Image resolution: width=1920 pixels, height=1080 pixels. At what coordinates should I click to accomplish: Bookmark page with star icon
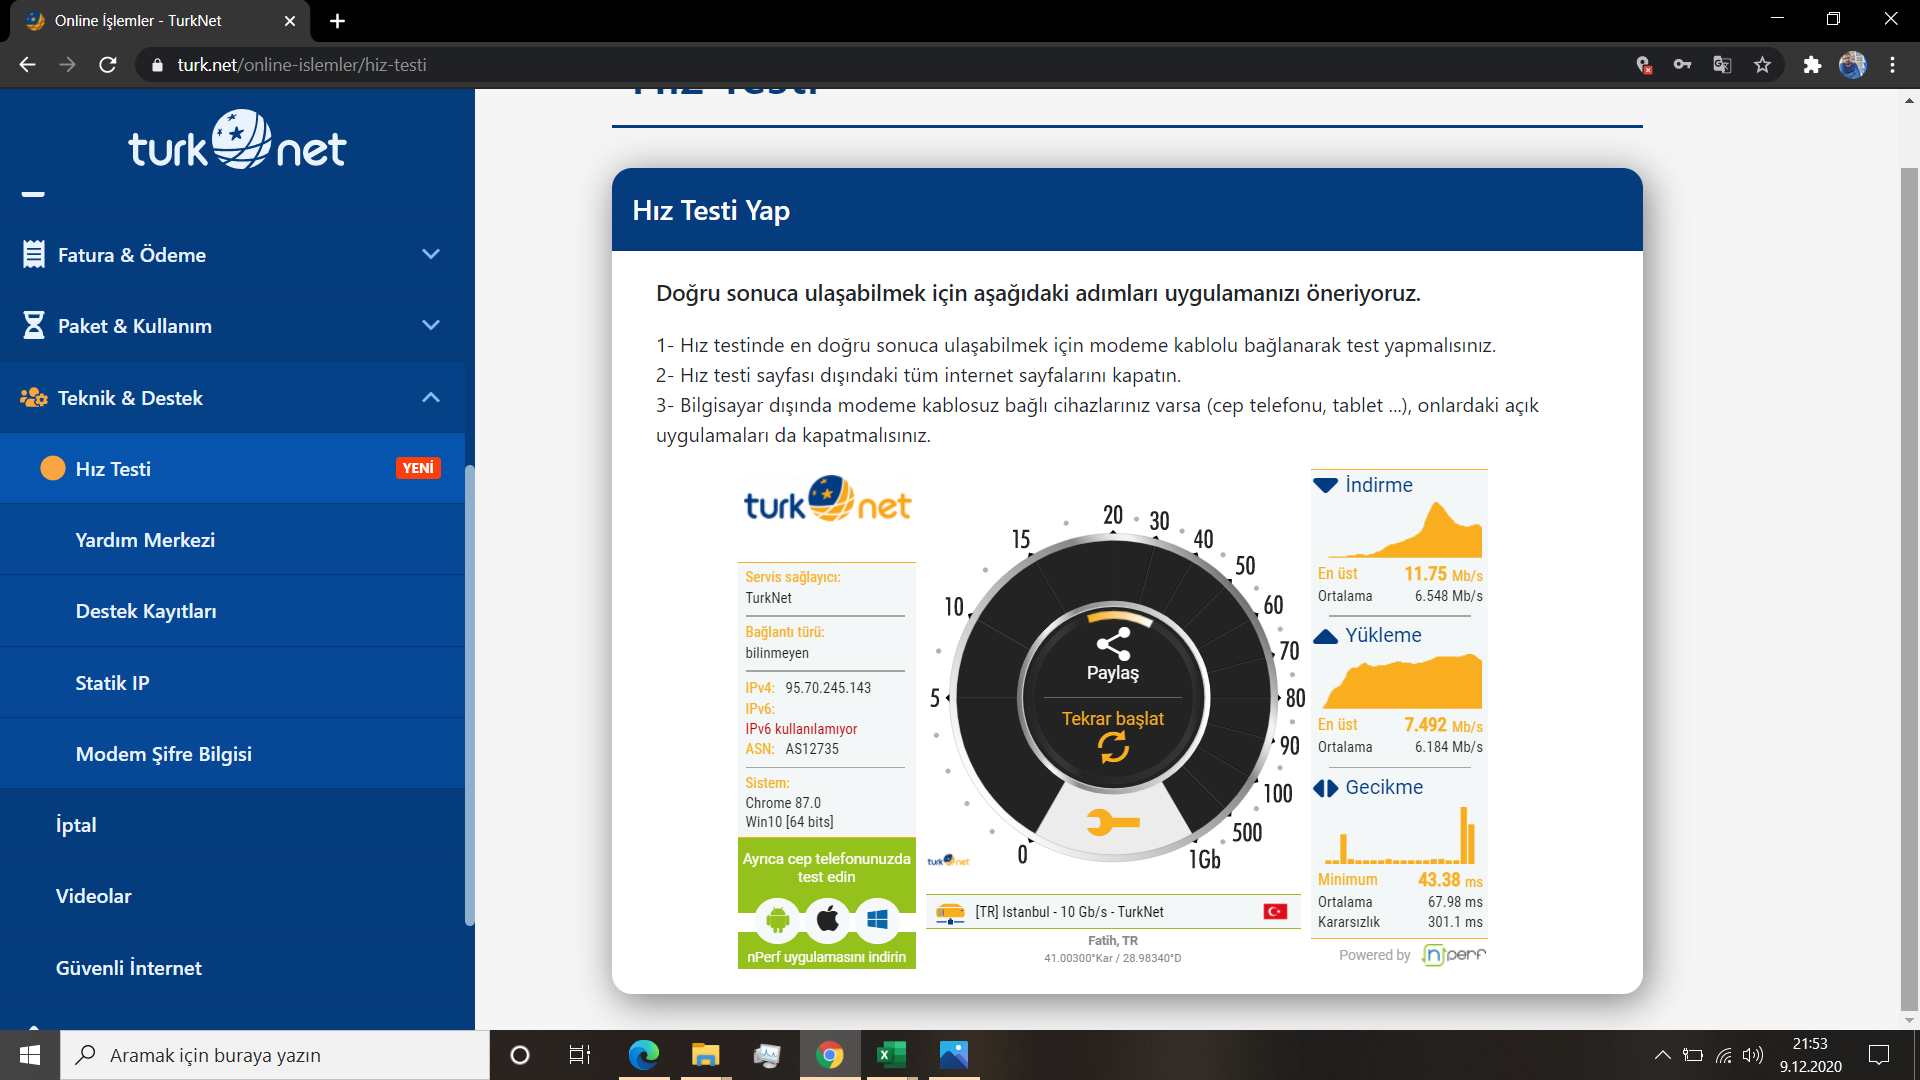tap(1762, 65)
